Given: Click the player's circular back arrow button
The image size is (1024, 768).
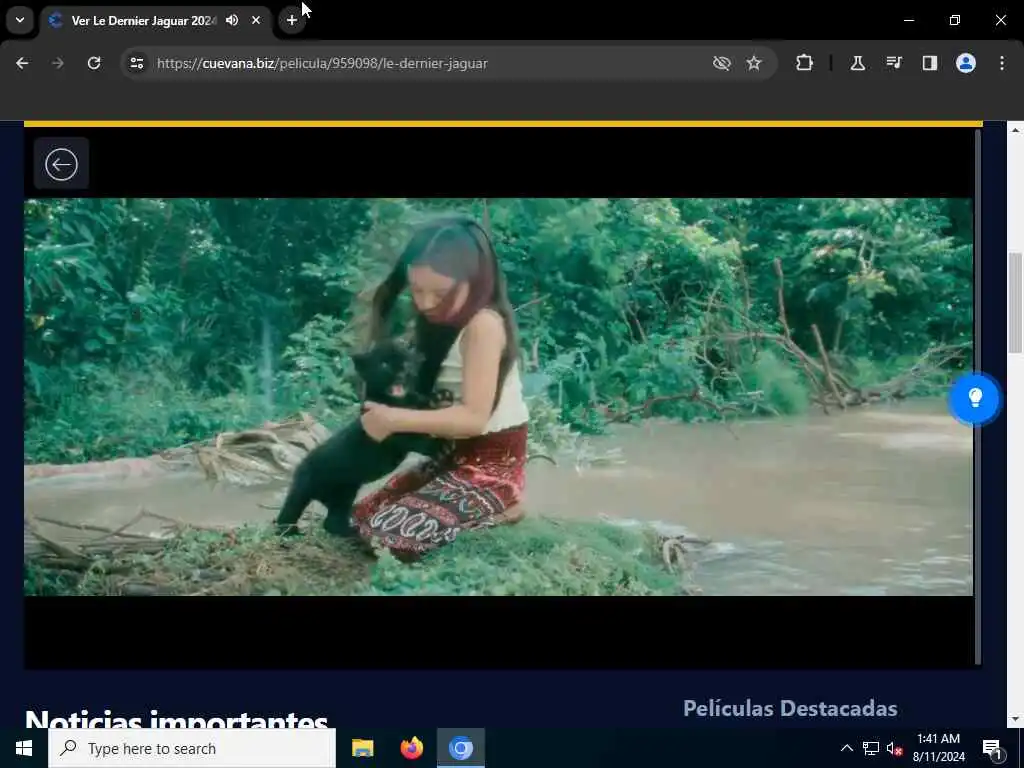Looking at the screenshot, I should pos(61,164).
